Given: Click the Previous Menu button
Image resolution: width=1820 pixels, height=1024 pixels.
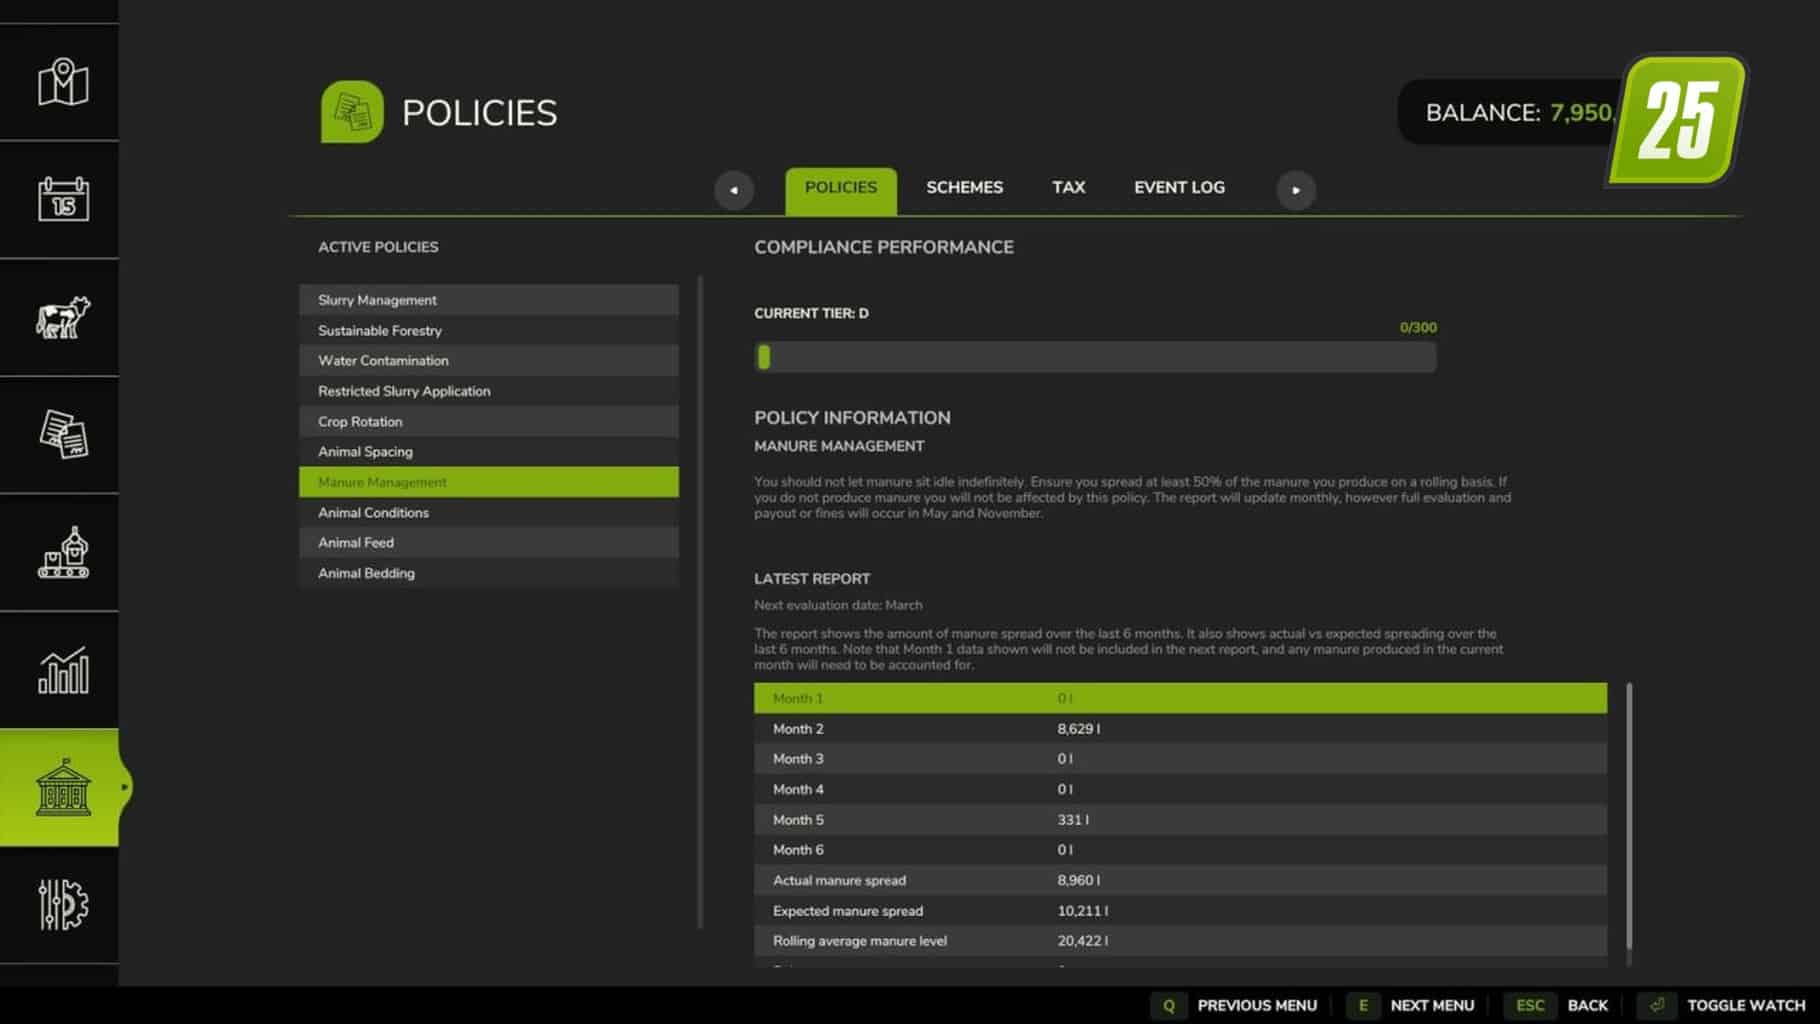Looking at the screenshot, I should [x=1257, y=1005].
